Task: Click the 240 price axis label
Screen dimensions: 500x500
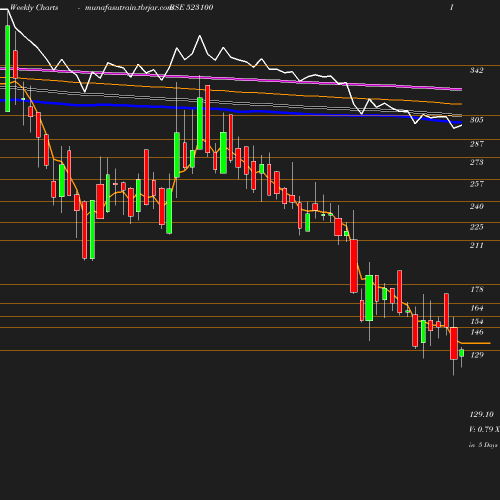Action: click(x=476, y=206)
